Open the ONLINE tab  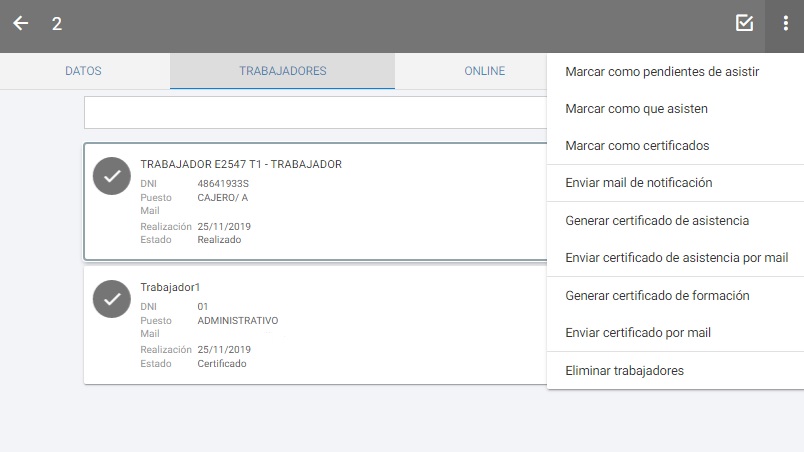[484, 71]
